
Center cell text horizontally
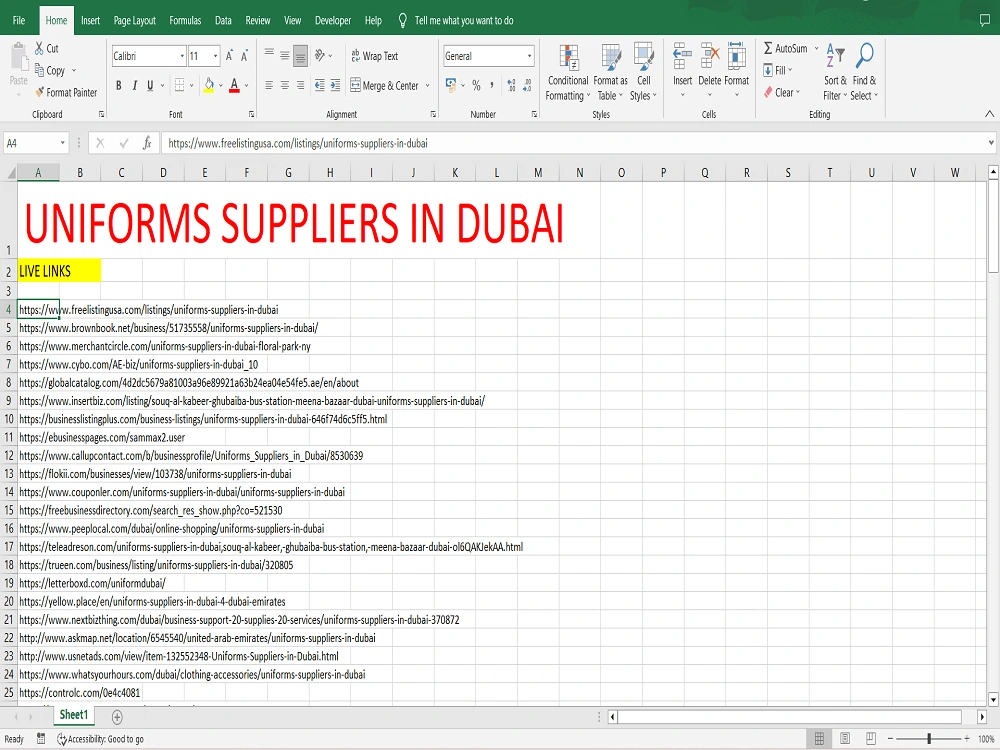click(x=284, y=85)
